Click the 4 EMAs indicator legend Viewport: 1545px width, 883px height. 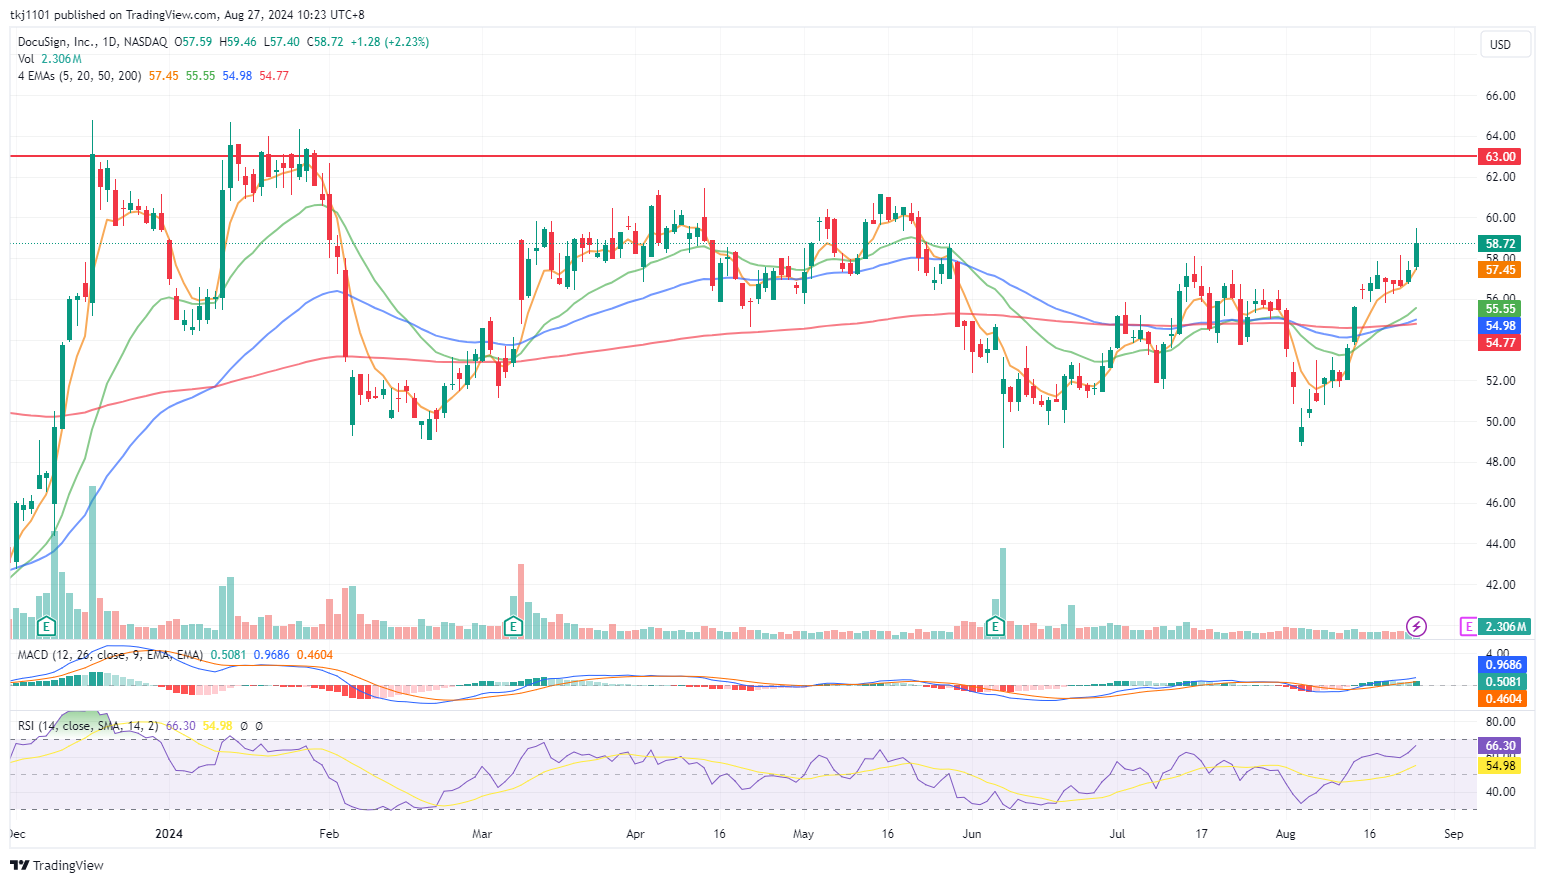(x=79, y=76)
